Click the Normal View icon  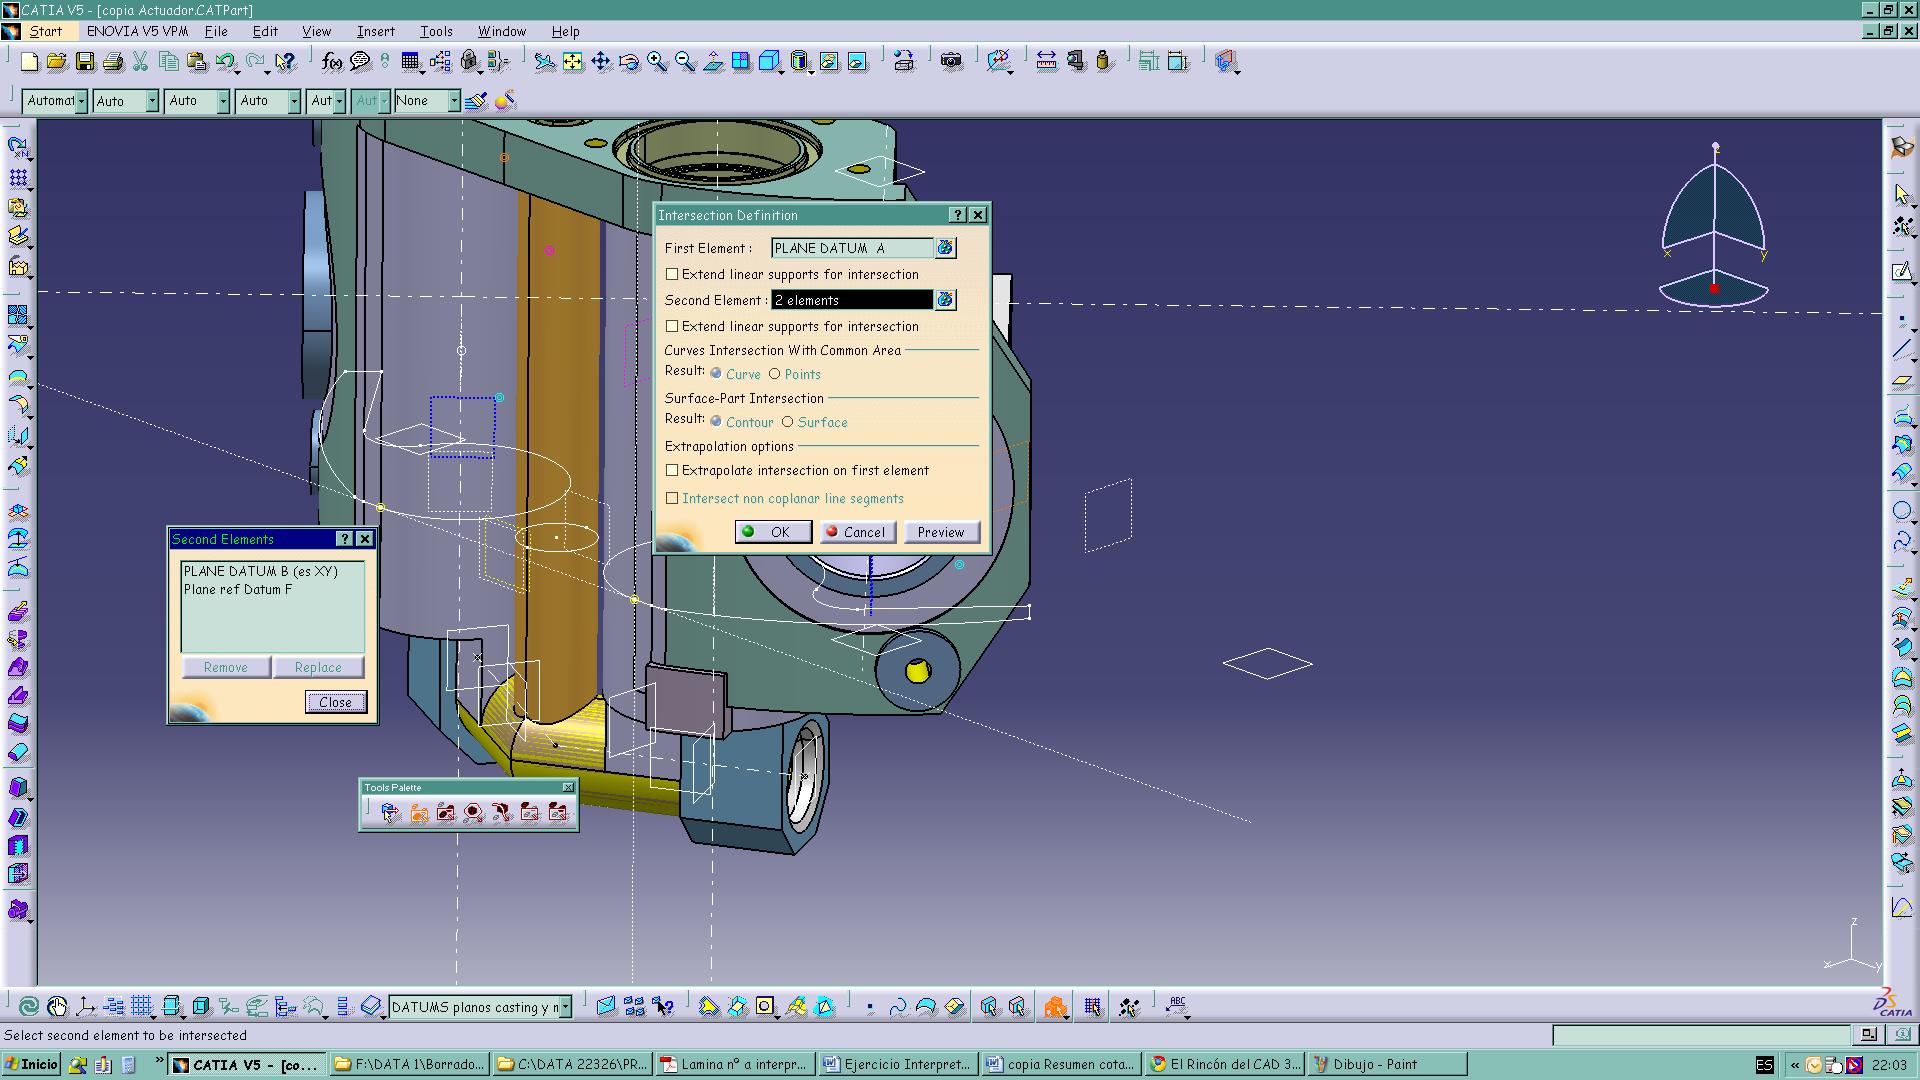click(713, 62)
